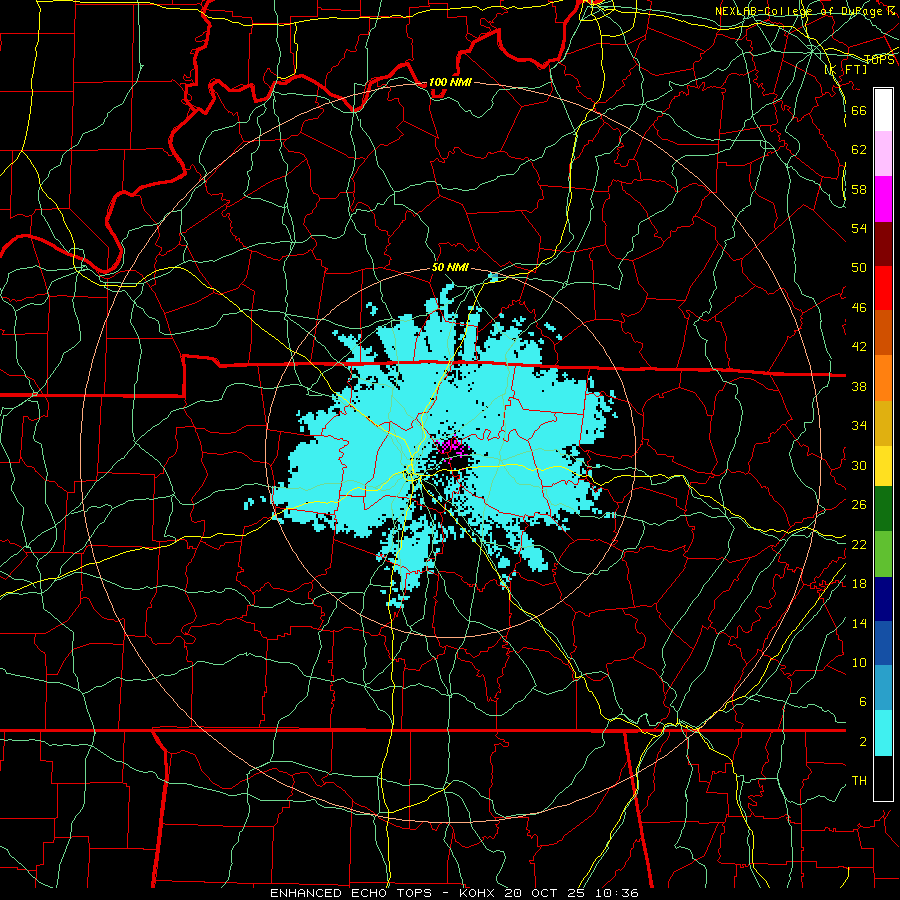Click the 10 legend value
Image resolution: width=900 pixels, height=900 pixels.
[859, 663]
